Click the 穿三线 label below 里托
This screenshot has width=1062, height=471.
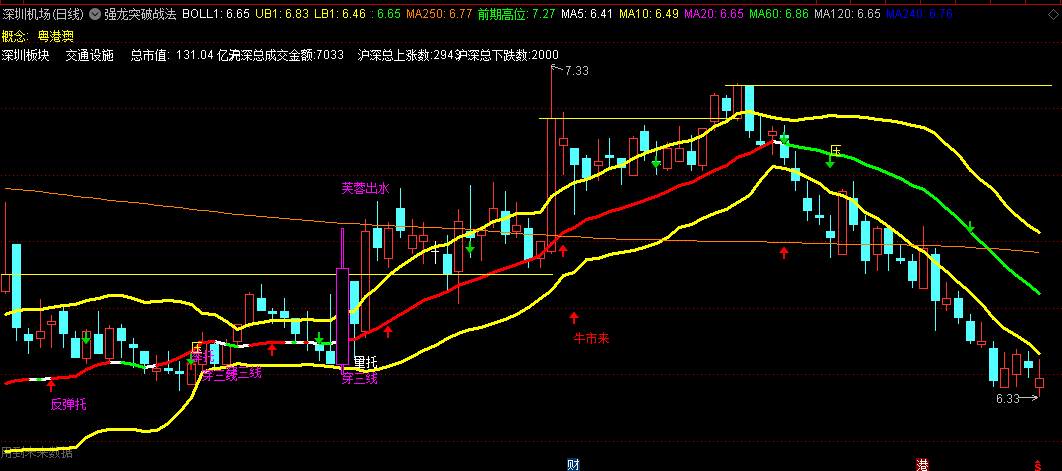(x=359, y=379)
